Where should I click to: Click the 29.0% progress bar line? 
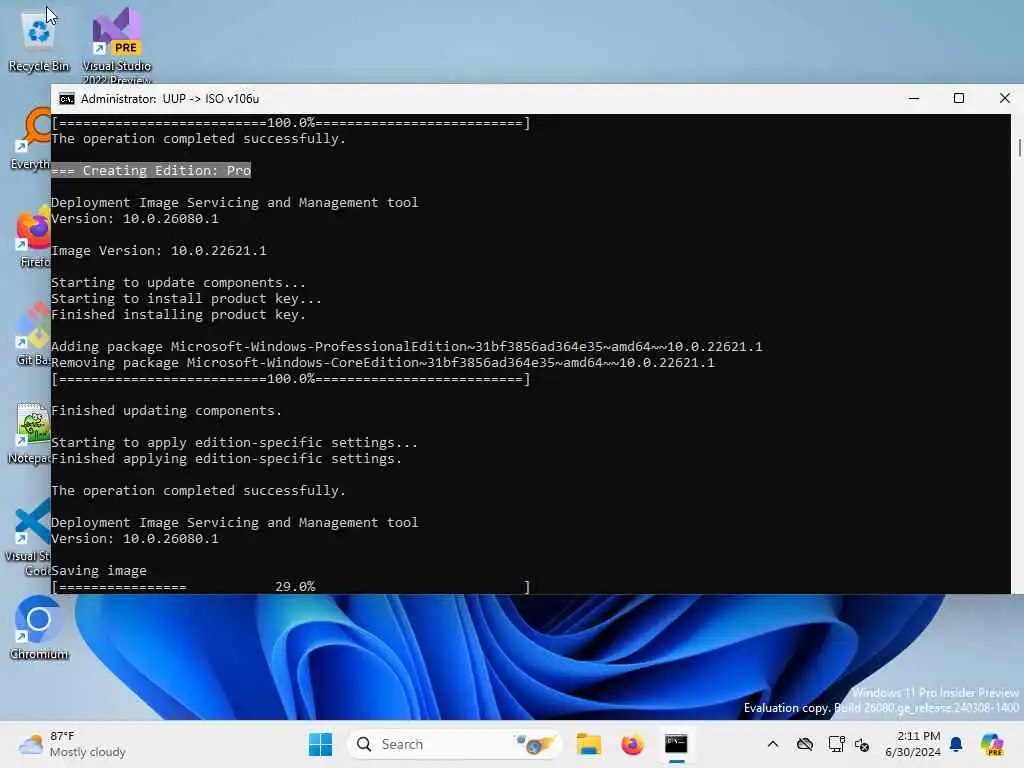click(291, 586)
